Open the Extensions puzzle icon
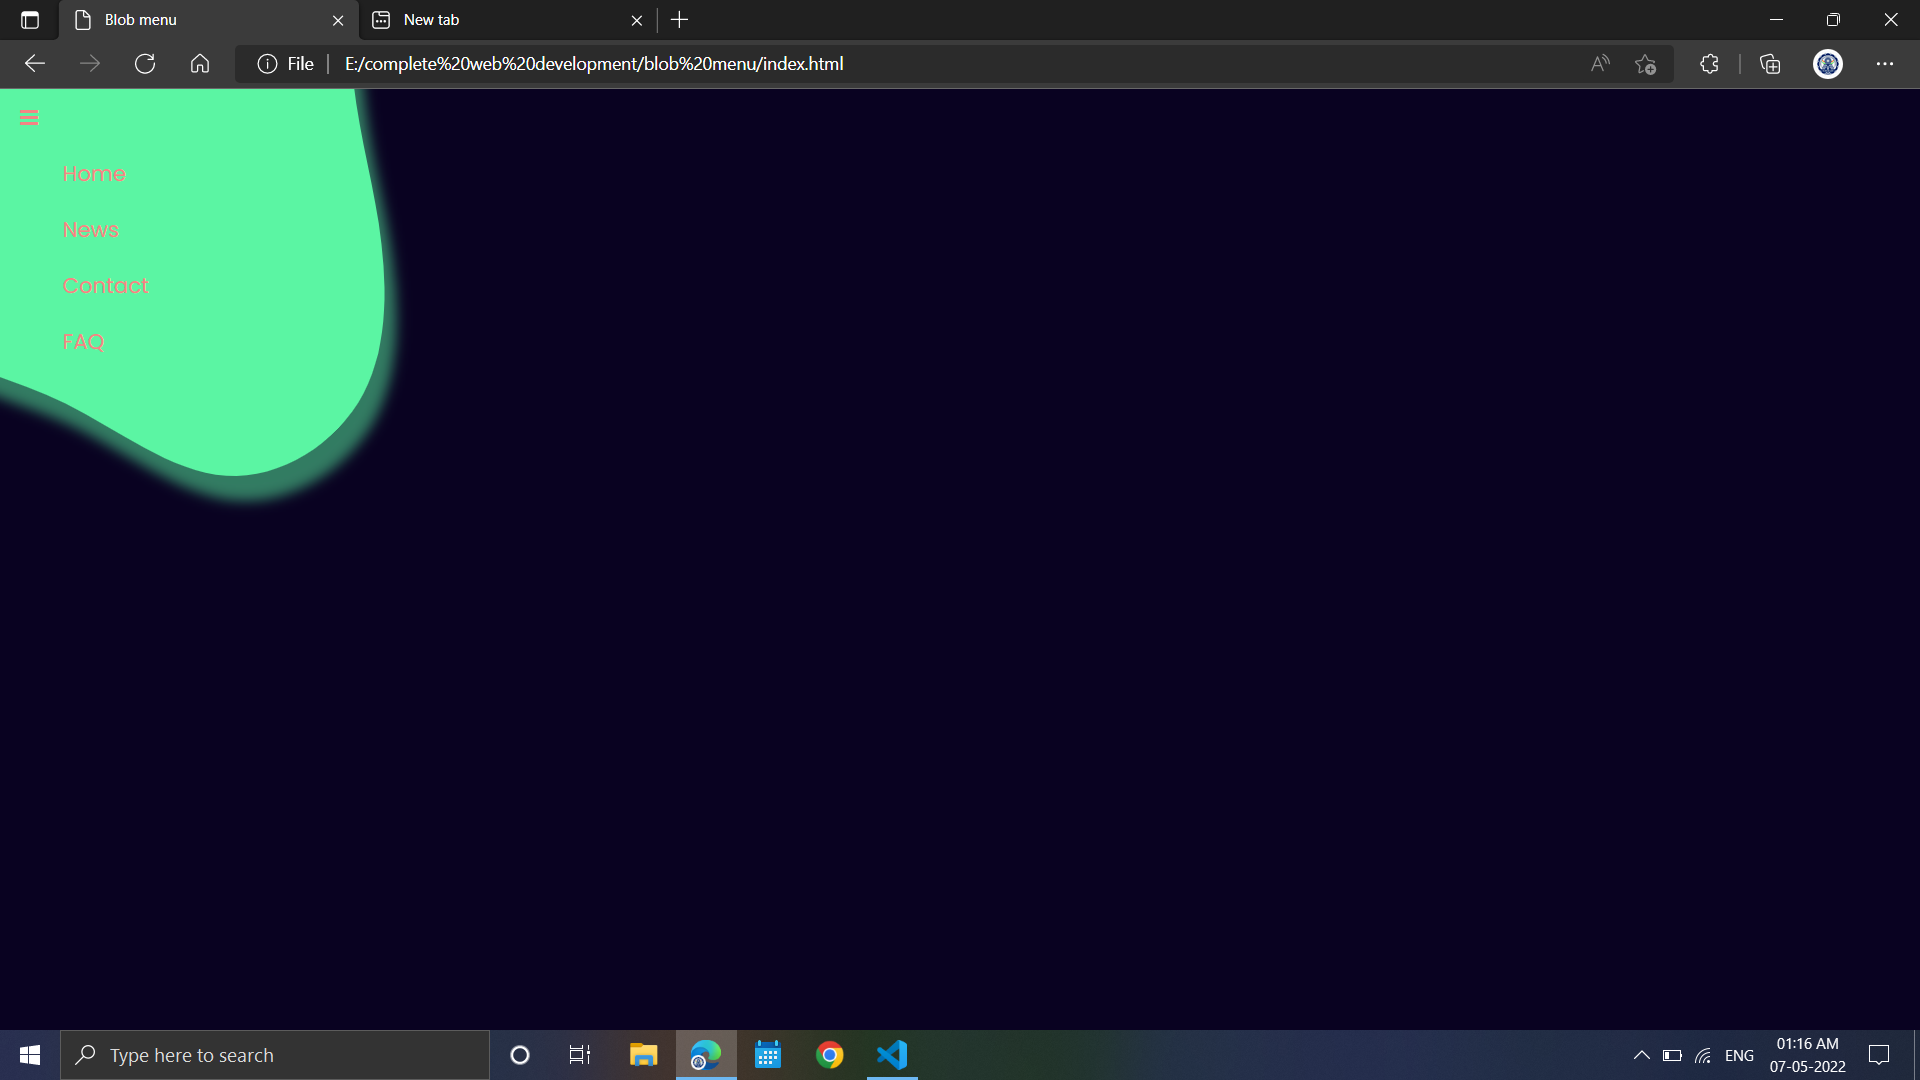This screenshot has height=1080, width=1920. click(1708, 63)
